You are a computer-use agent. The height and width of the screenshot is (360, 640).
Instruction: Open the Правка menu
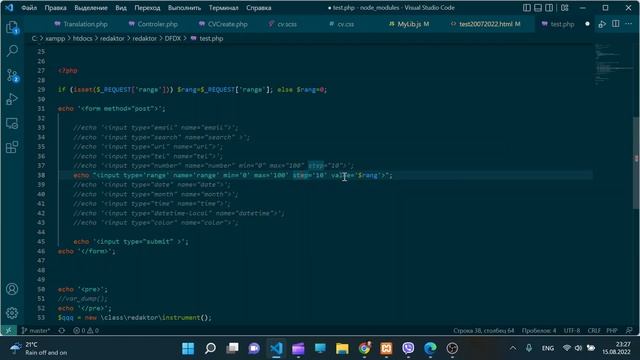pos(56,8)
